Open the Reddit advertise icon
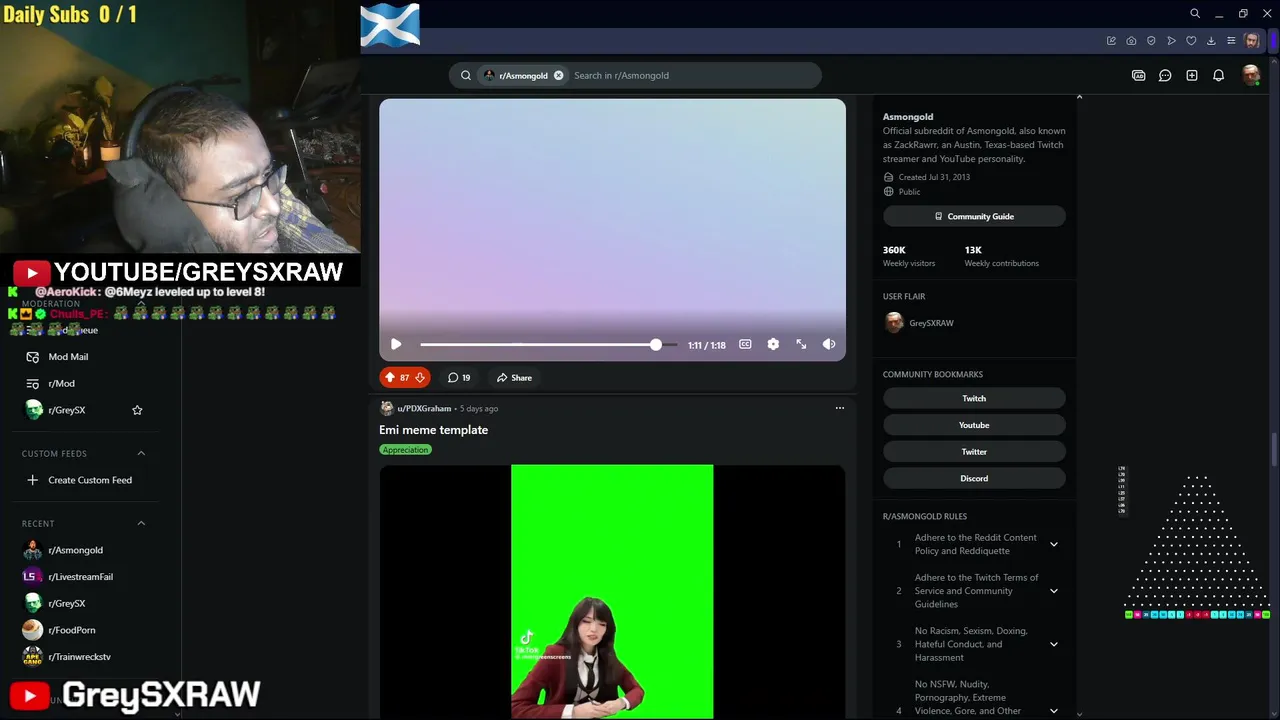The image size is (1280, 720). (1138, 75)
